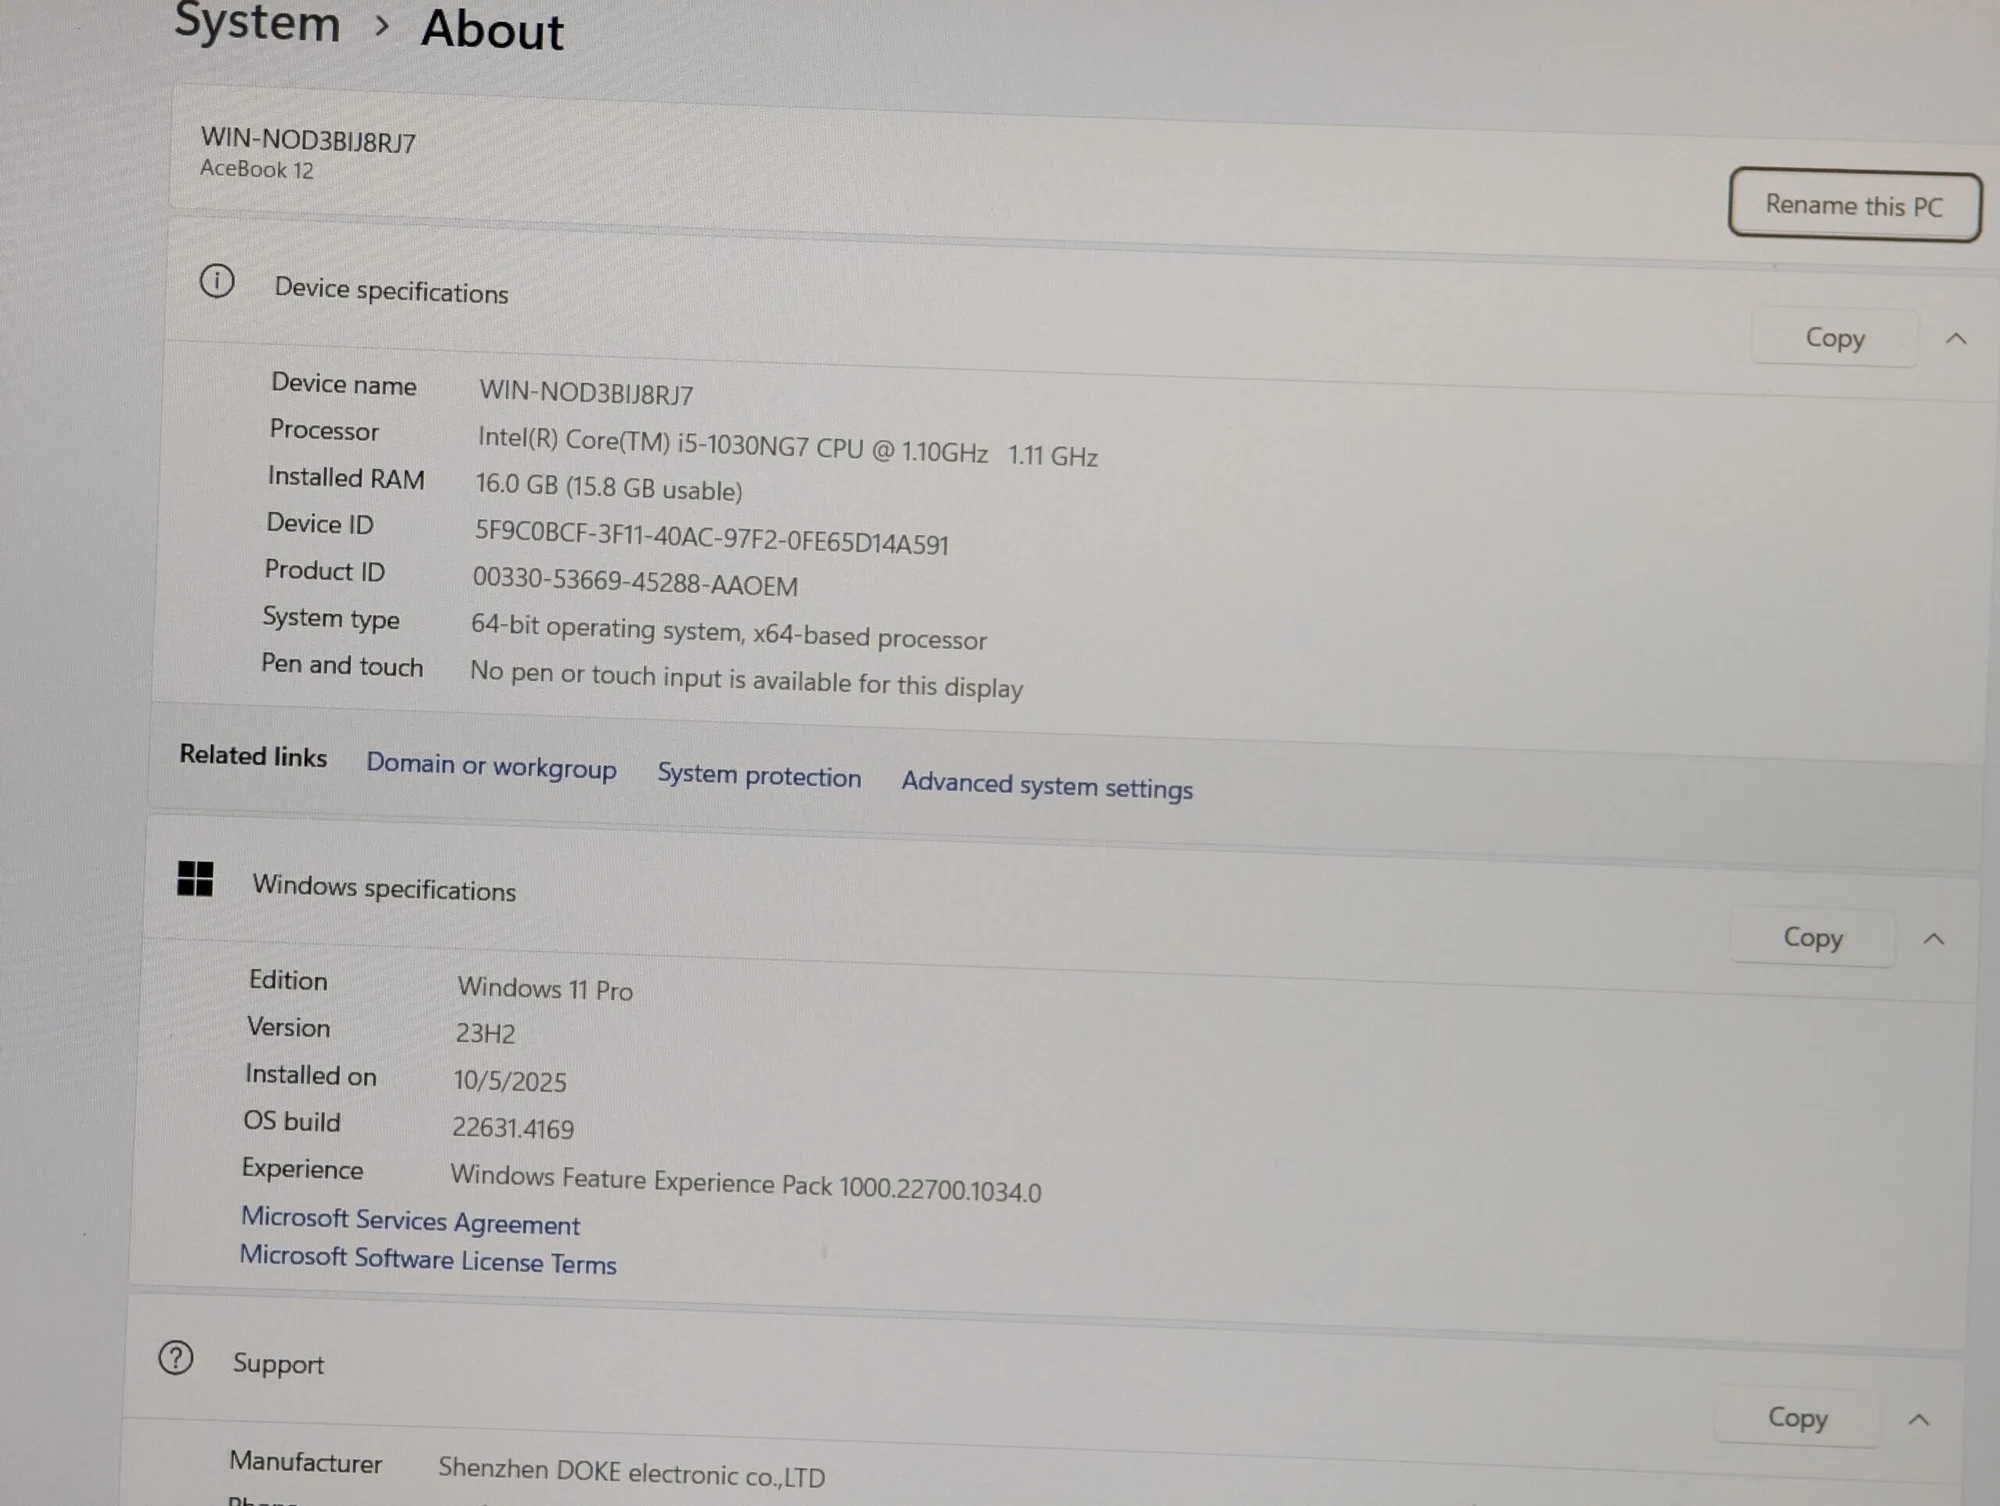This screenshot has height=1506, width=2000.
Task: Select the Device ID value 5F9C0BCF-3F11-40AC-97F2-0FE65D14A591
Action: pos(711,537)
